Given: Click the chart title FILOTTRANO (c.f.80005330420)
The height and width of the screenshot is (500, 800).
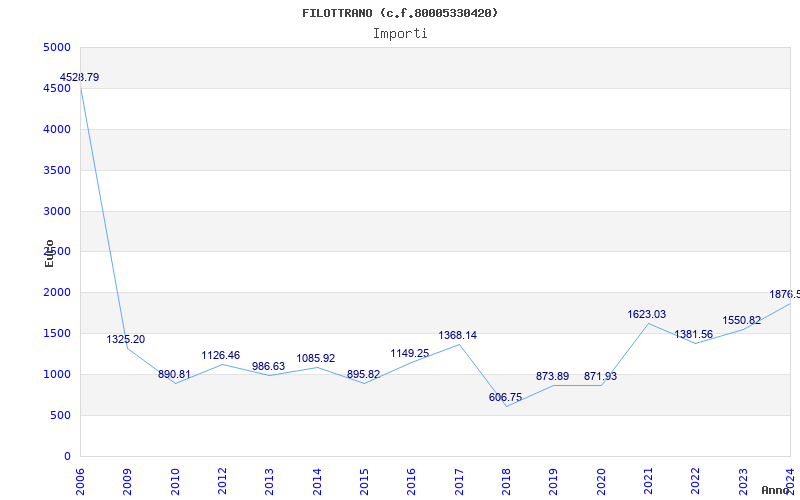Looking at the screenshot, I should 400,13.
